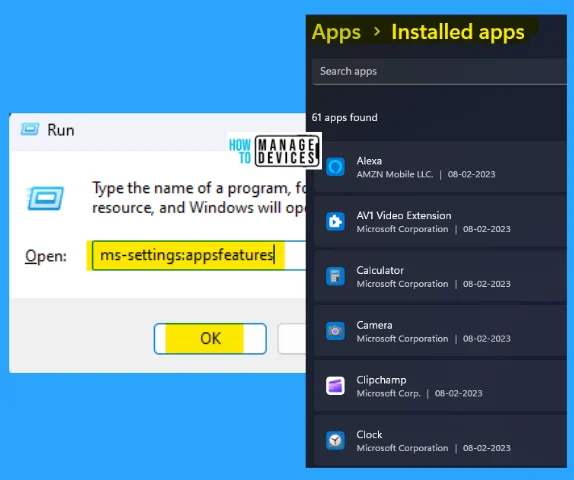Click the Open: label in Run
This screenshot has height=480, width=574.
point(46,256)
